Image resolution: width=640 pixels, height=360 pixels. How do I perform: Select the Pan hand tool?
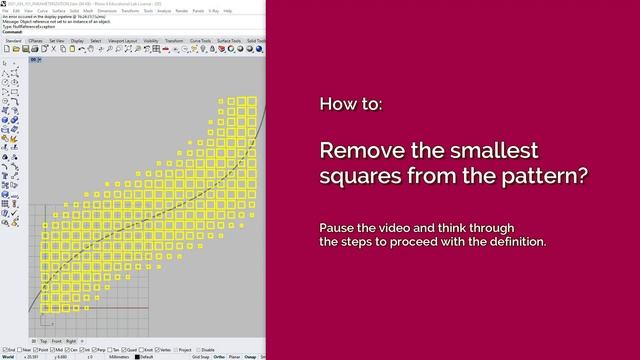(x=91, y=49)
